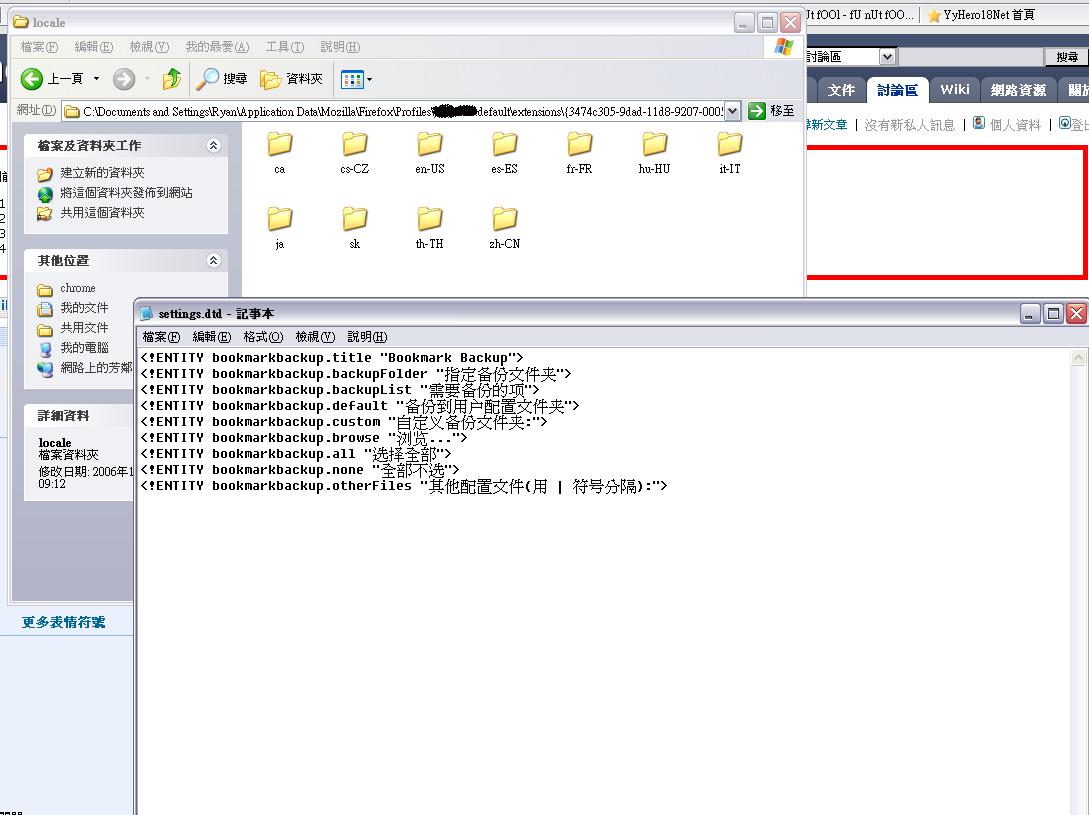1089x815 pixels.
Task: Open Notepad Help menu
Action: tap(367, 337)
